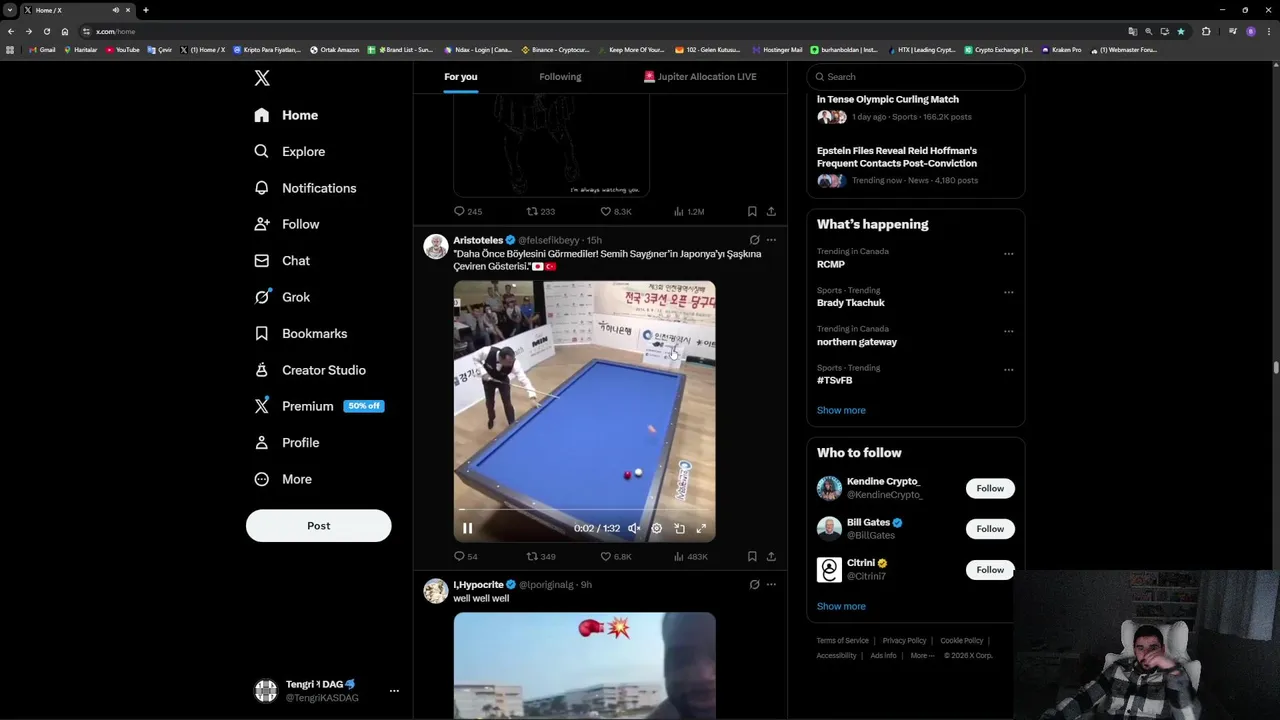Open Profile from the sidebar

(287, 442)
